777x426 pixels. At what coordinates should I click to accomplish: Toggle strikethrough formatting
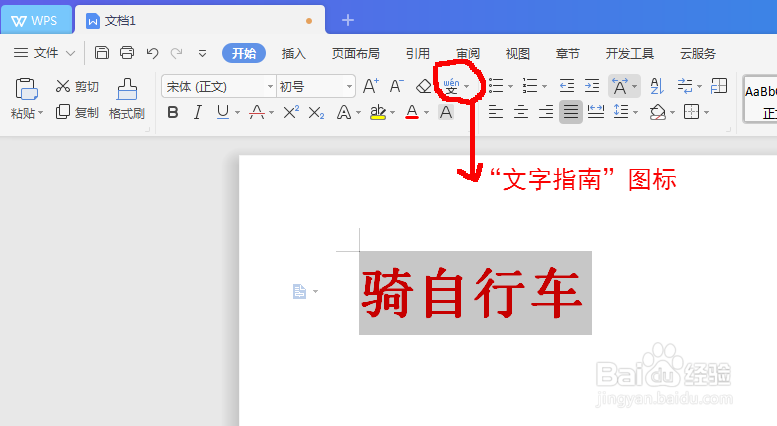[257, 112]
